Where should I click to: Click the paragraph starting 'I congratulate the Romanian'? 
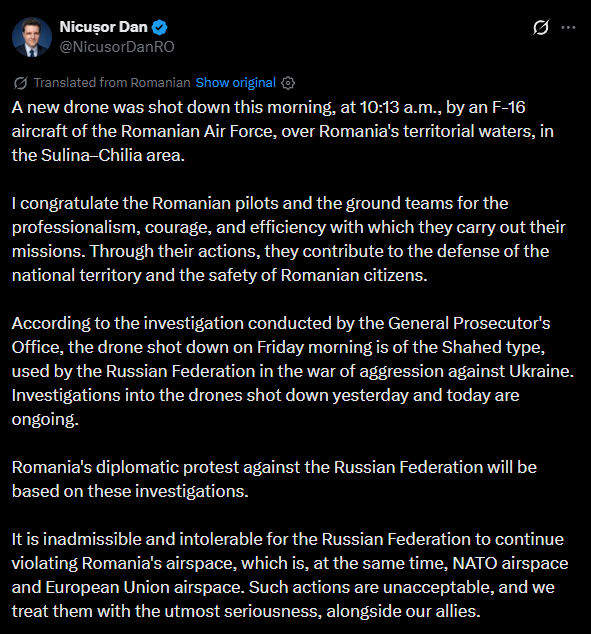click(289, 239)
